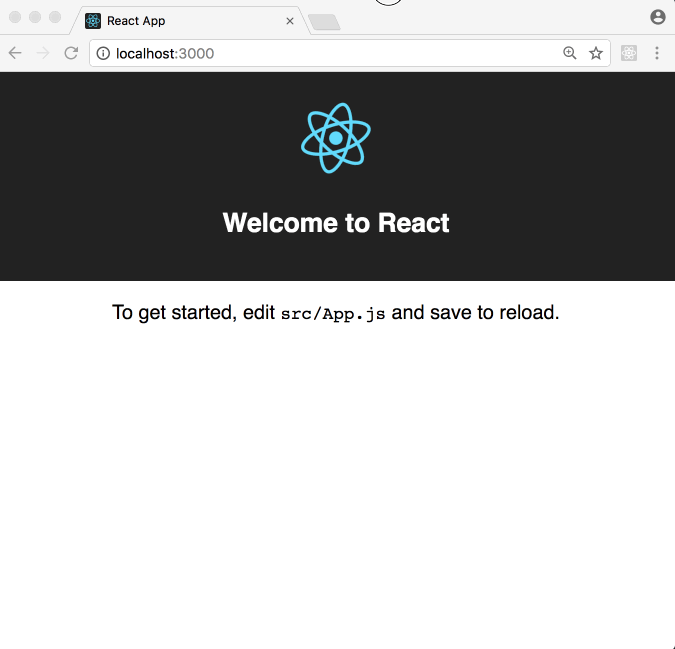The height and width of the screenshot is (649, 675).
Task: Click the spinning React logo
Action: coord(336,138)
